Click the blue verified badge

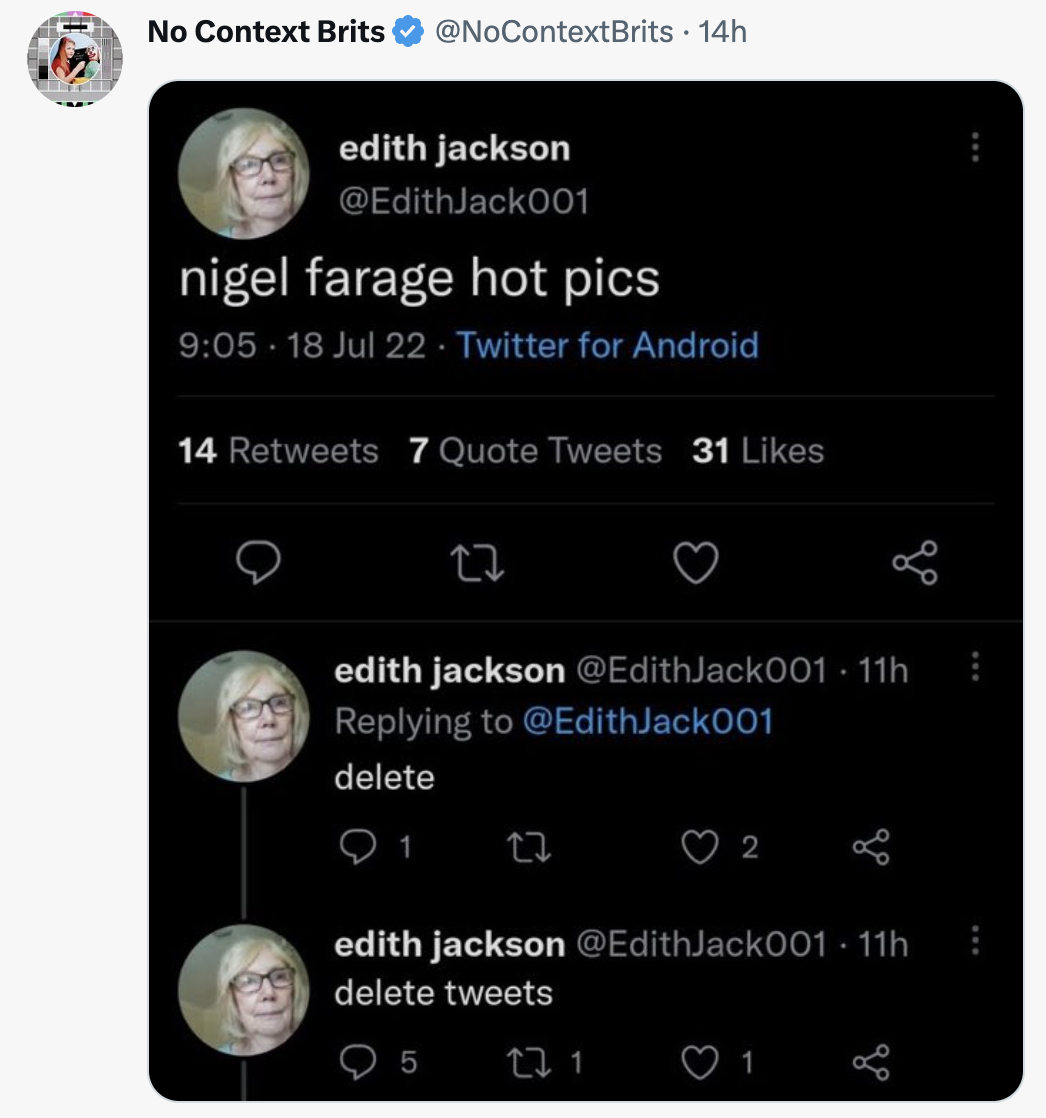406,32
